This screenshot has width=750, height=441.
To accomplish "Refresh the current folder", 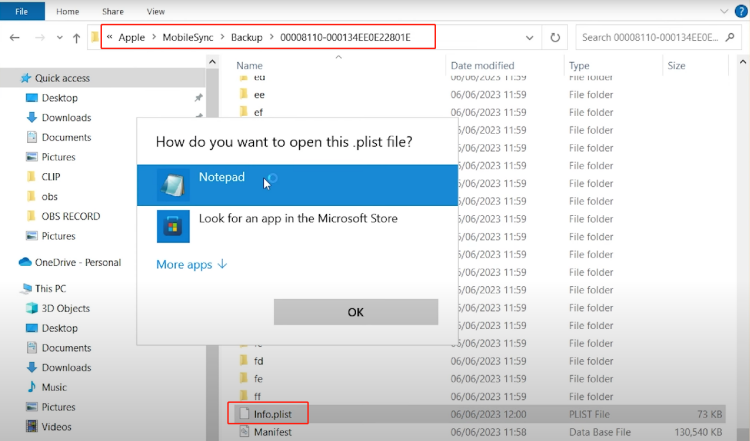I will [555, 37].
